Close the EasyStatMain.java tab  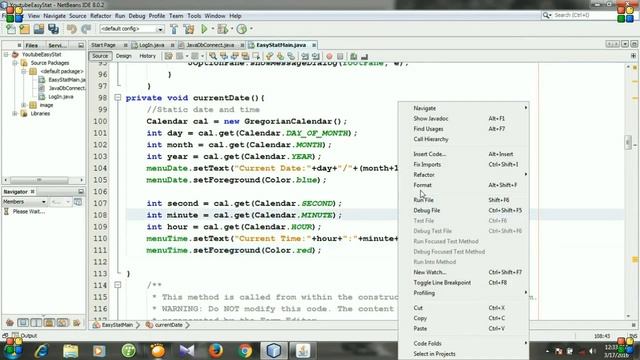coord(314,45)
